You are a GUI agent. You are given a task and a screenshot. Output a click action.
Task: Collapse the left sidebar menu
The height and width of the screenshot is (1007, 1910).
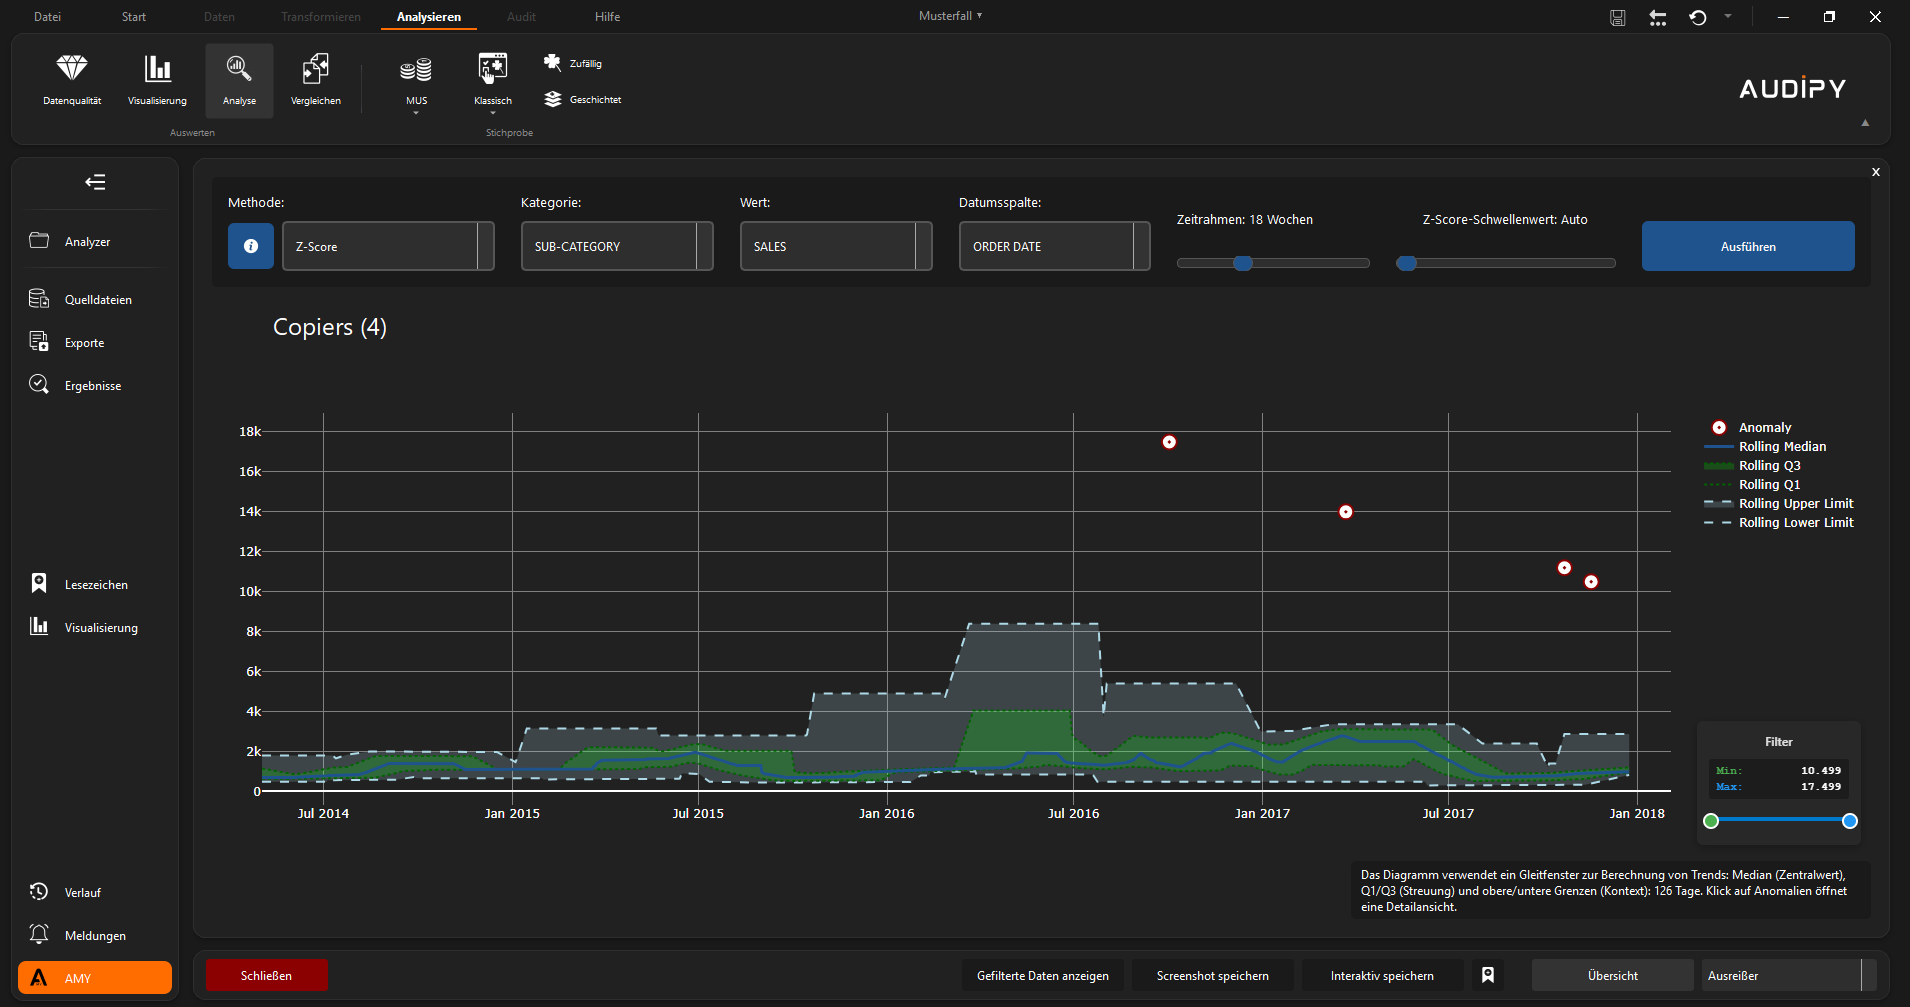[95, 182]
